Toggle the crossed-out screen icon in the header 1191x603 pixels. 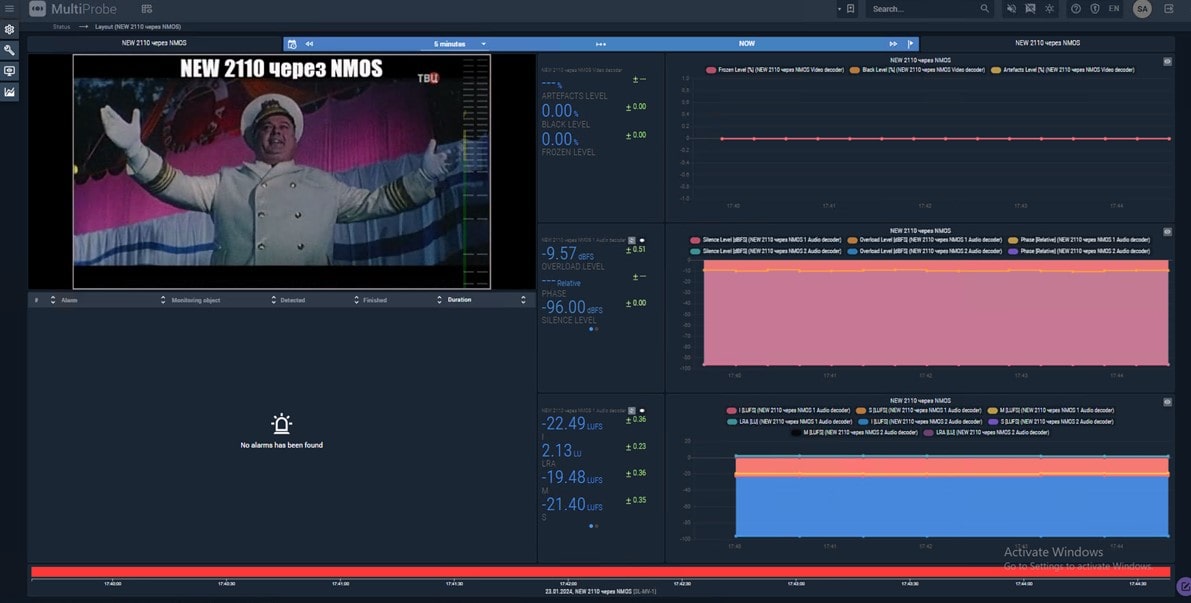[x=1030, y=9]
